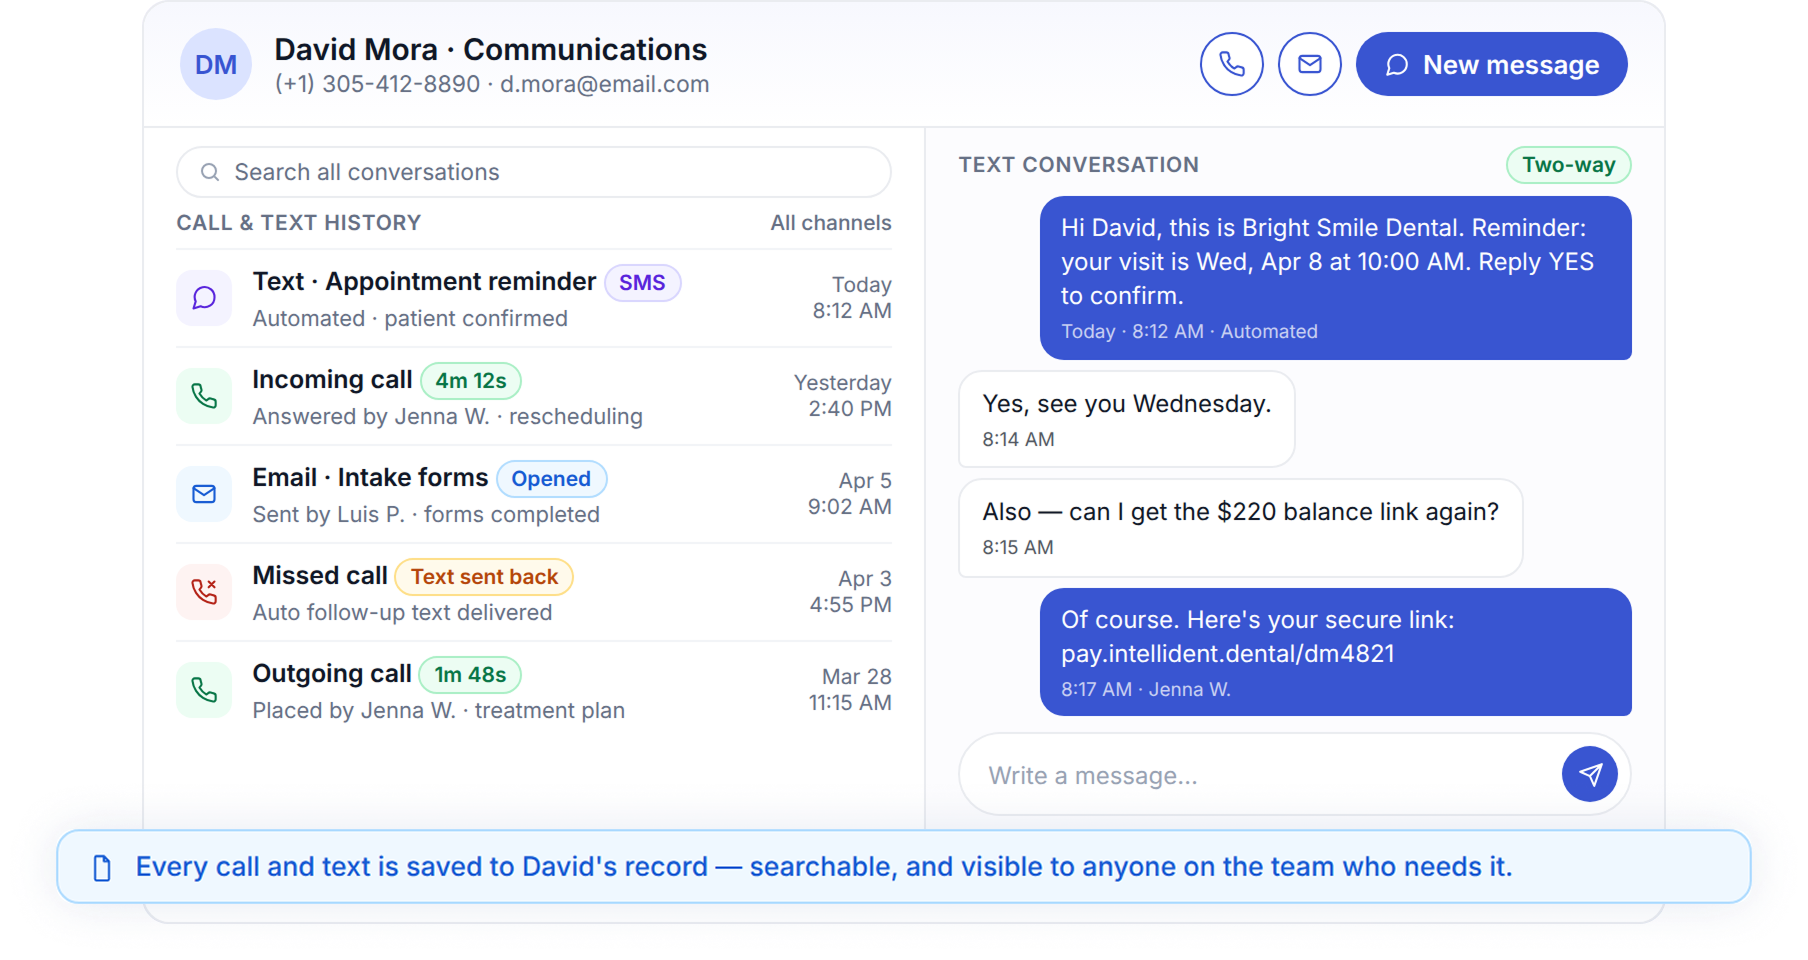The image size is (1808, 960).
Task: Click the email envelope icon in header
Action: tap(1309, 64)
